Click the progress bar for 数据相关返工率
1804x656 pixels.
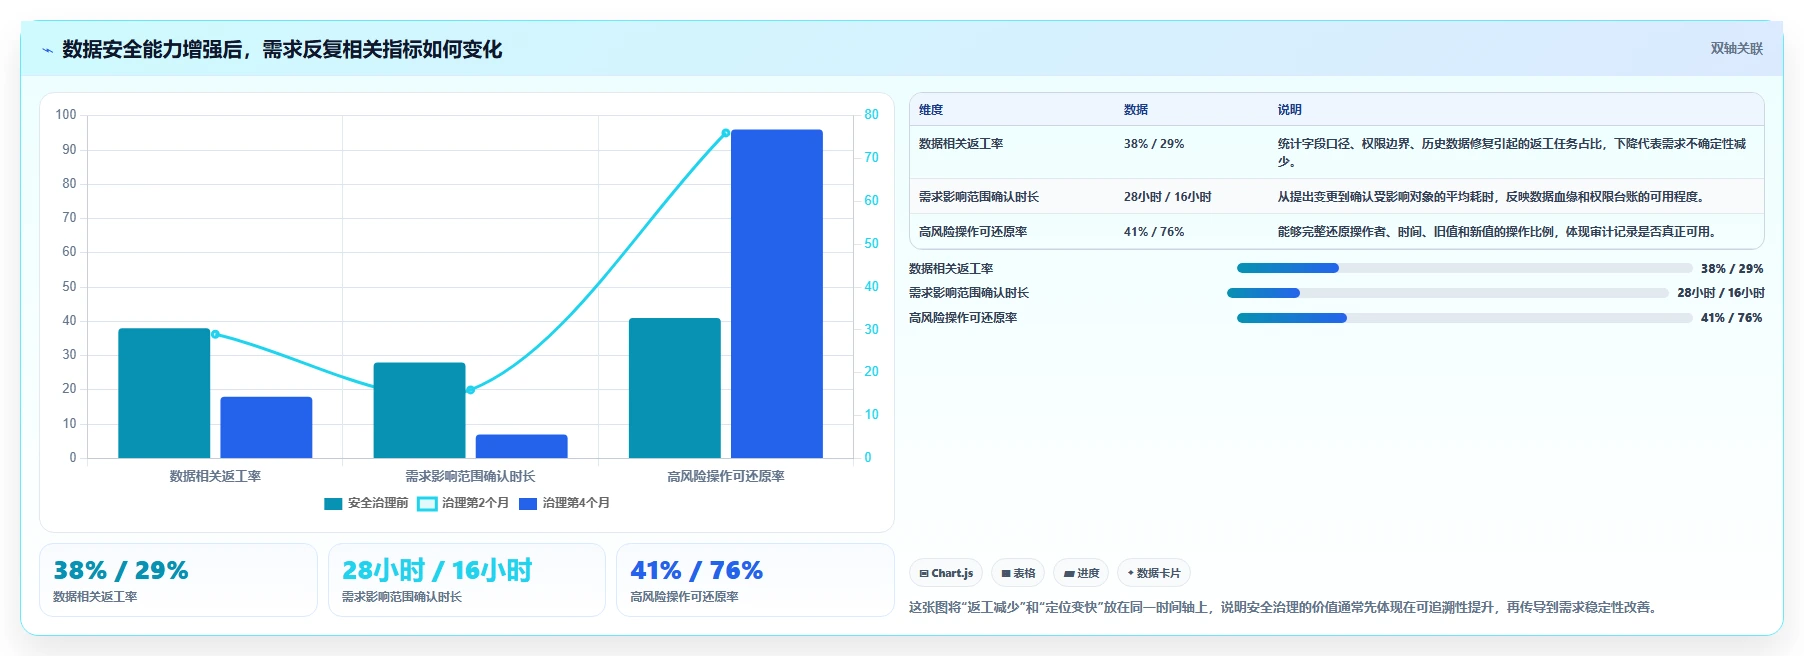1464,268
